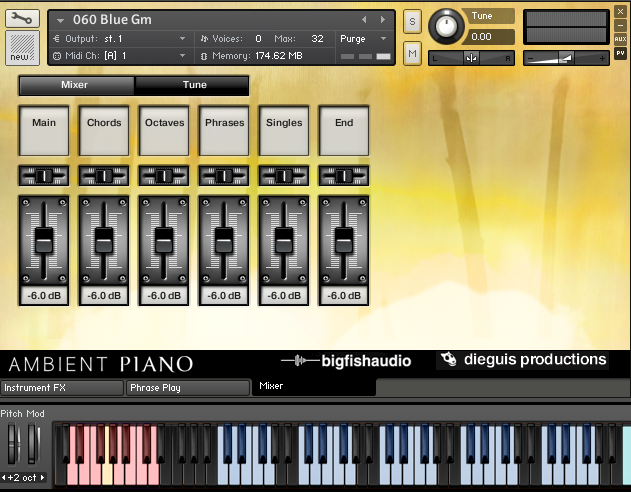Click the new snapshot icon under wrench
The image size is (631, 492).
pos(22,47)
